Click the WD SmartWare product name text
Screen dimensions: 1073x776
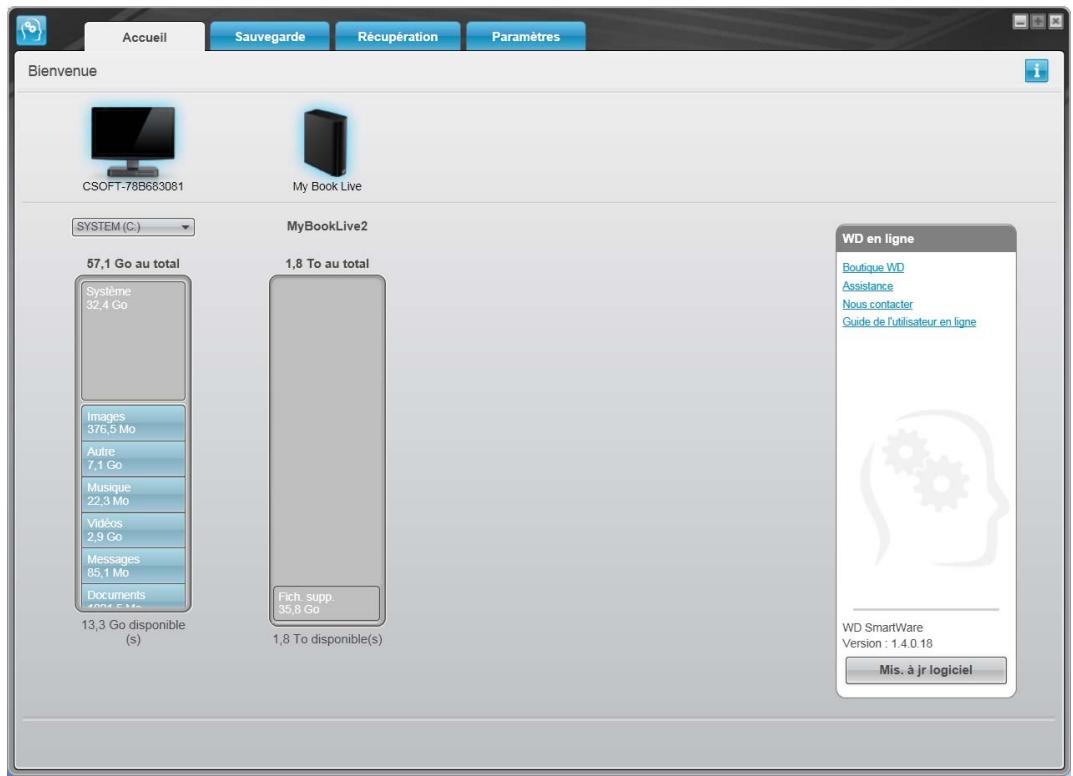[882, 628]
